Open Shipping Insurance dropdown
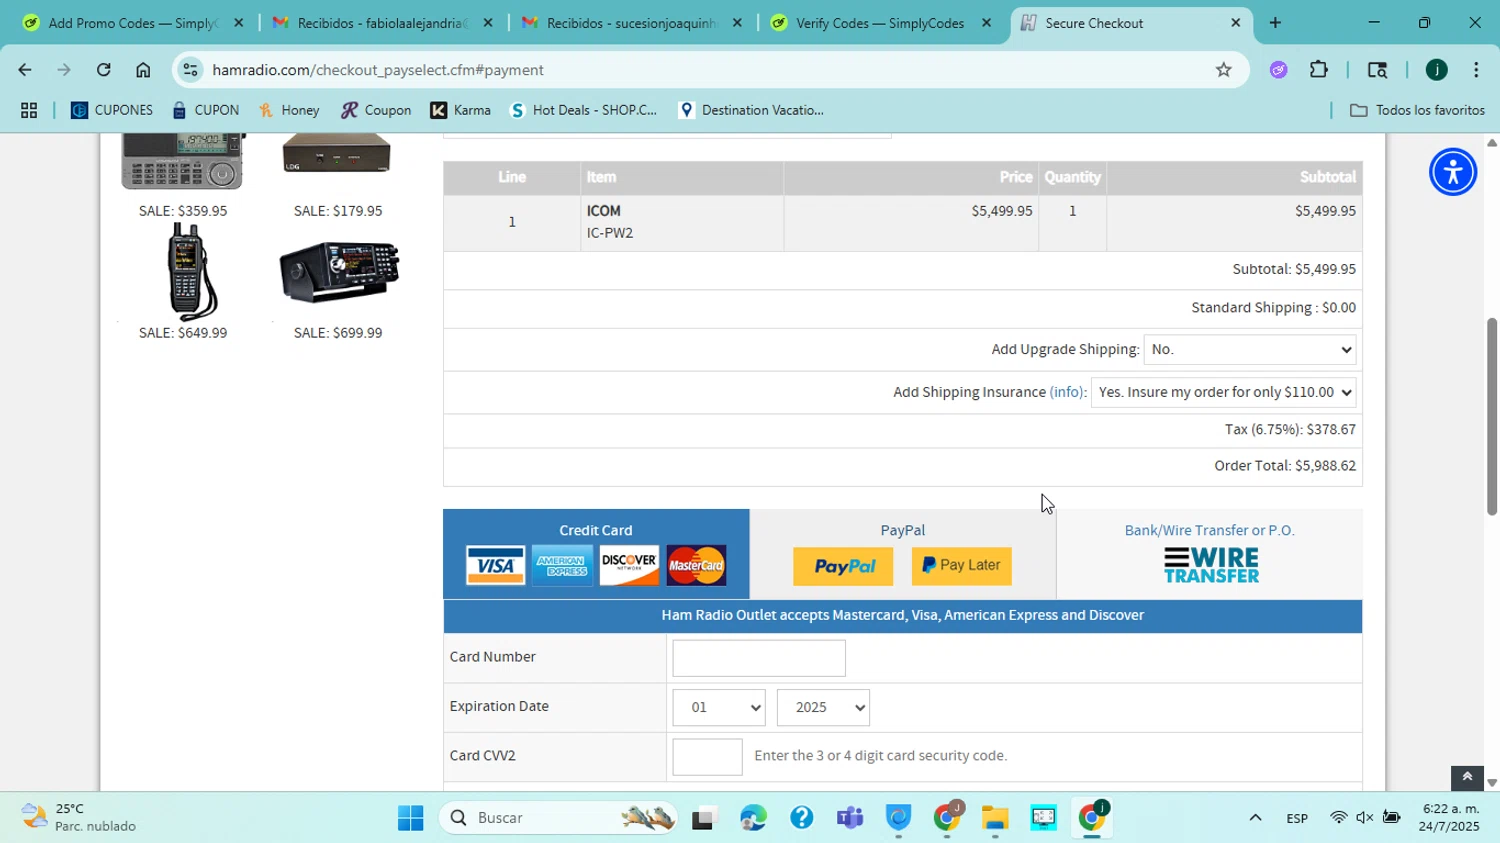 [x=1223, y=393]
